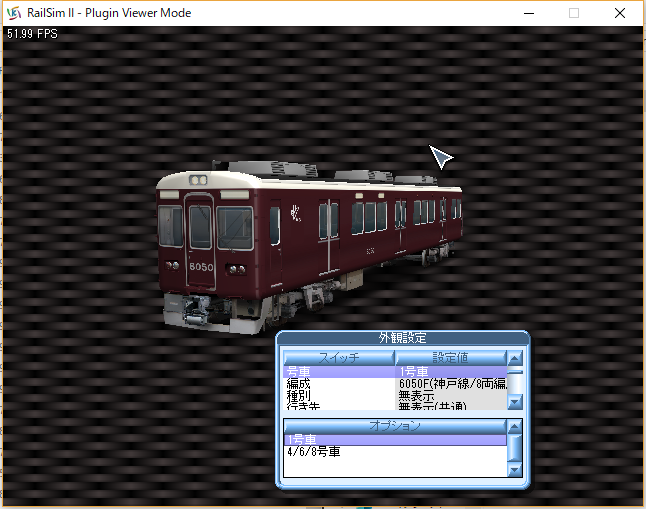Click the 6050F(神戸線/8両編 setting value
This screenshot has width=646, height=509.
[x=451, y=384]
